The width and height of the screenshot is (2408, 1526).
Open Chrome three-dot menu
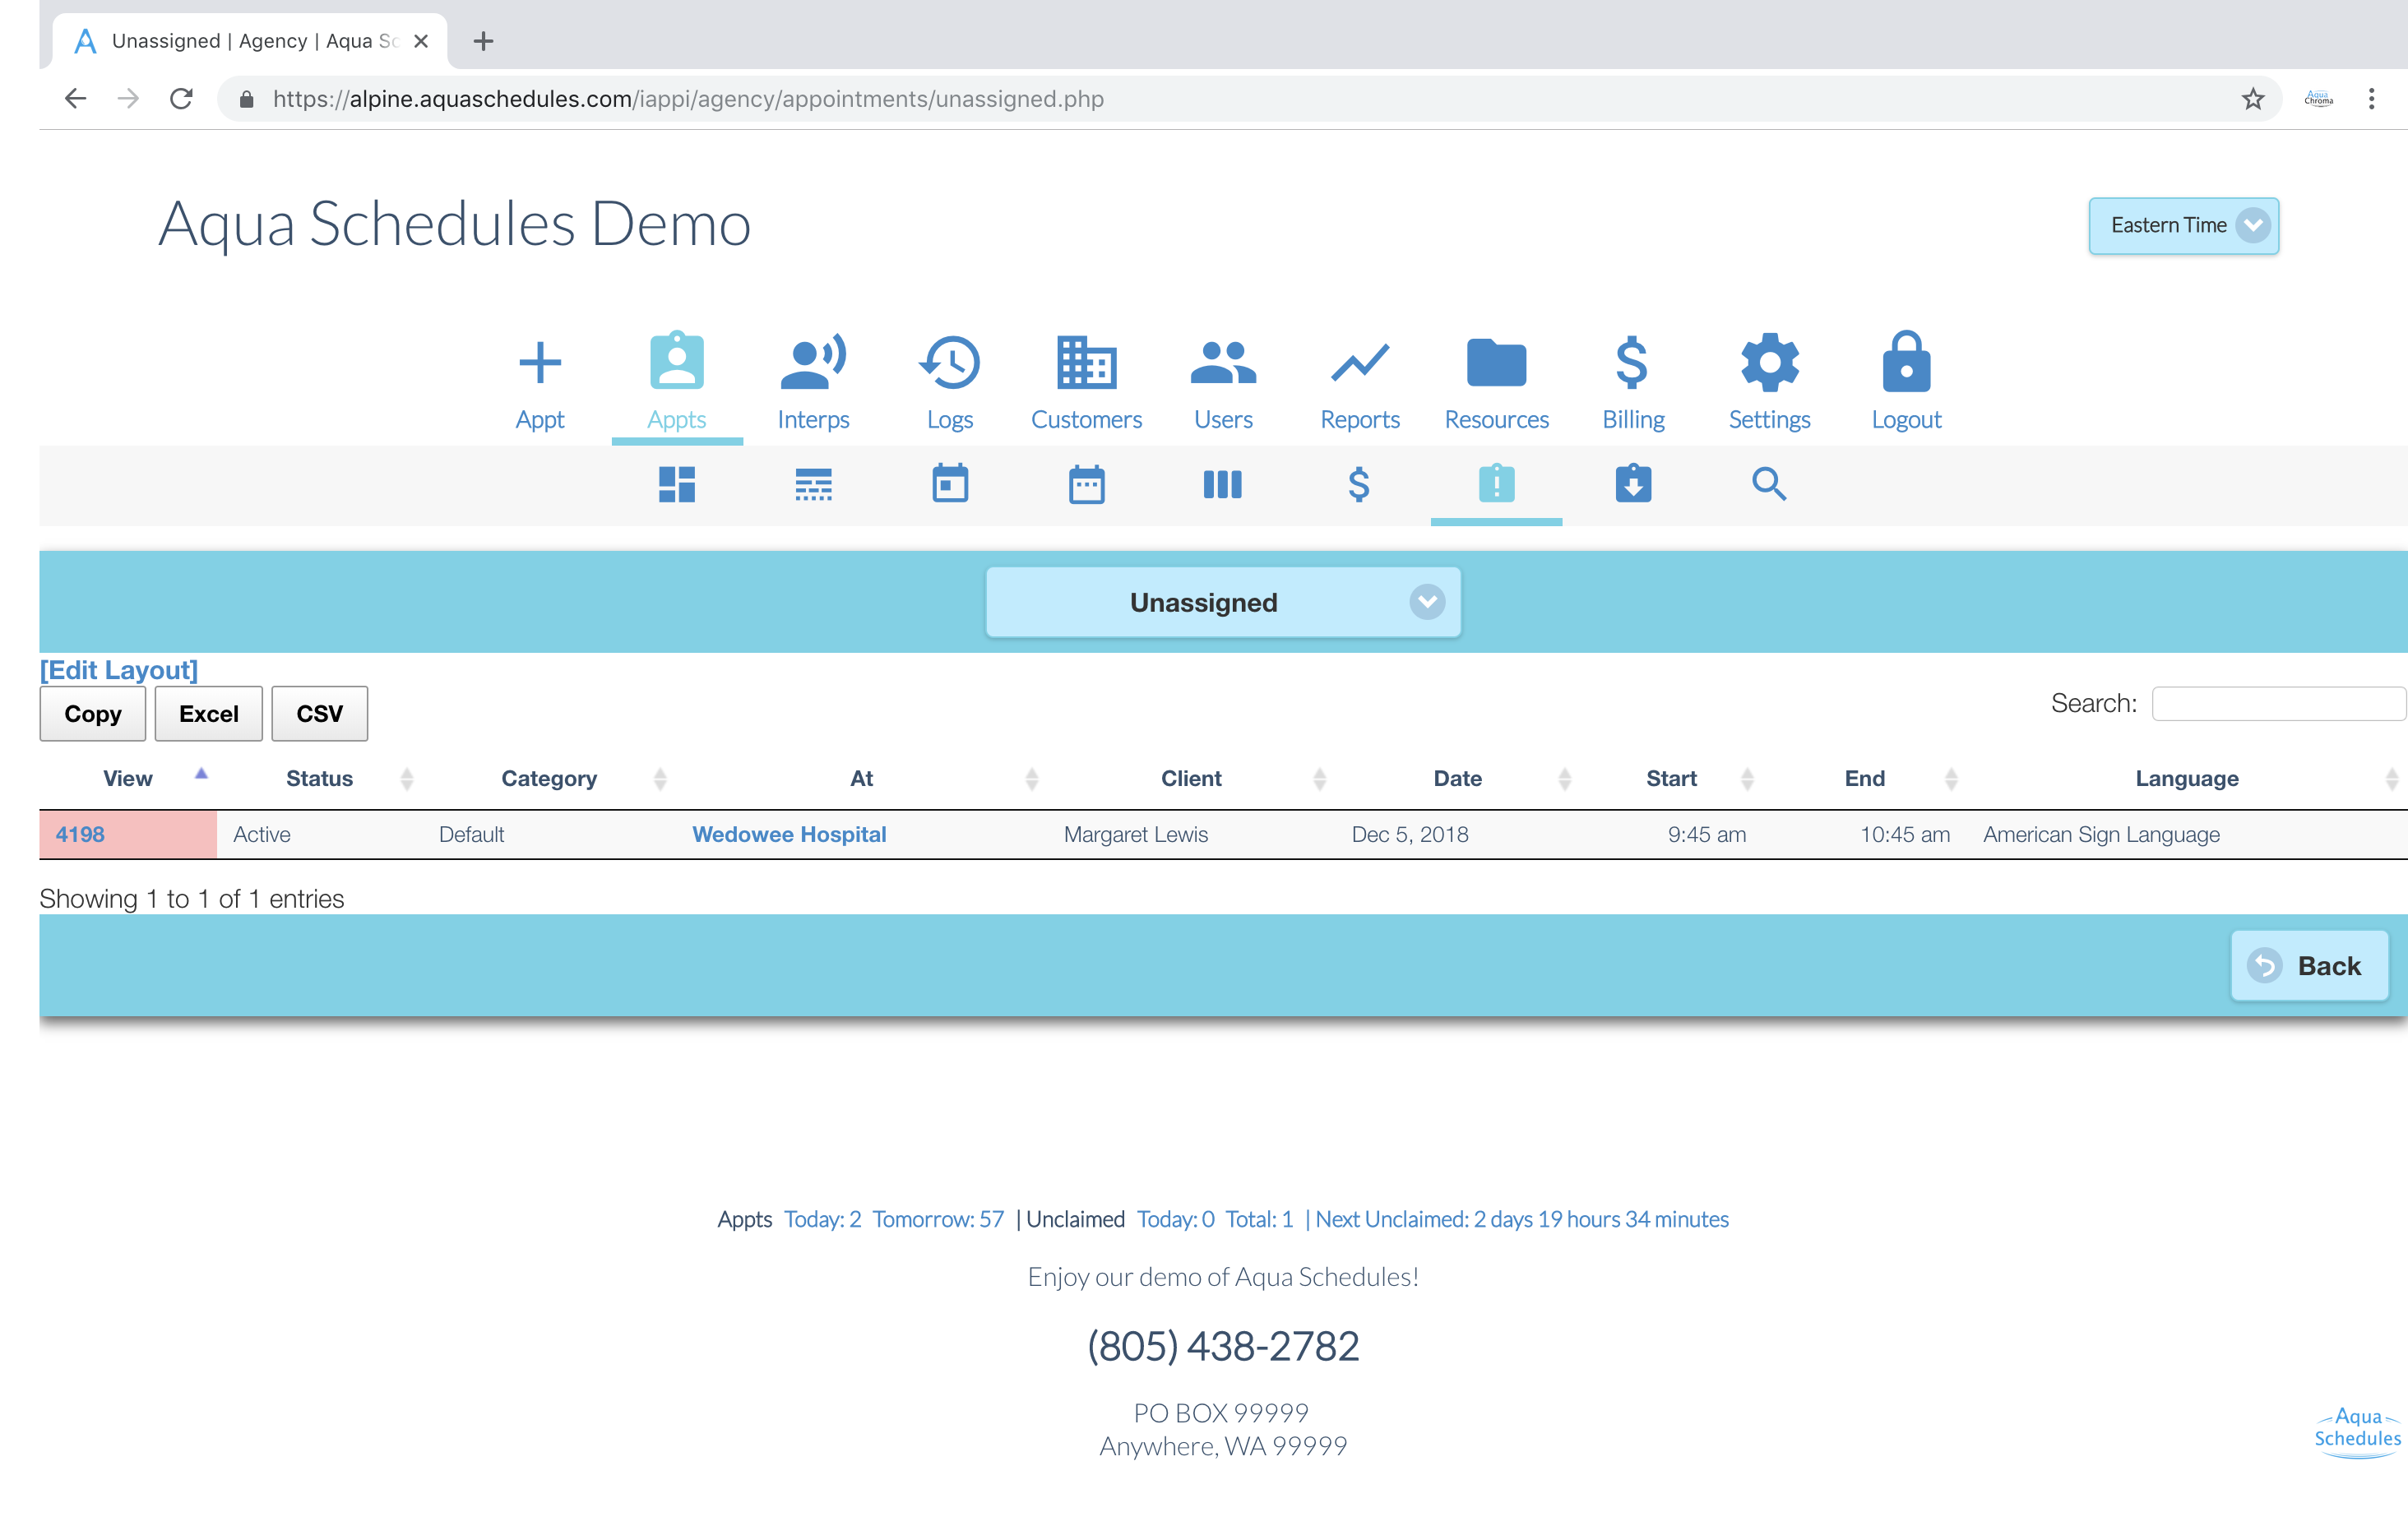click(x=2370, y=99)
